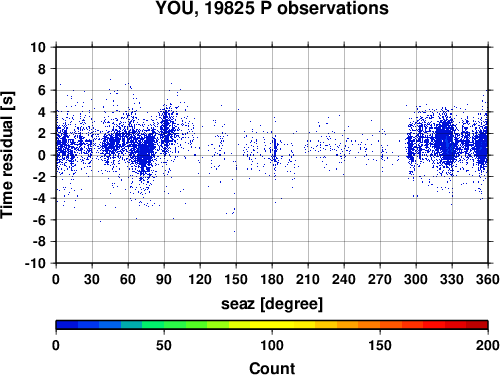The height and width of the screenshot is (375, 500).
Task: Click the x-axis tick label 330
Action: tap(452, 279)
